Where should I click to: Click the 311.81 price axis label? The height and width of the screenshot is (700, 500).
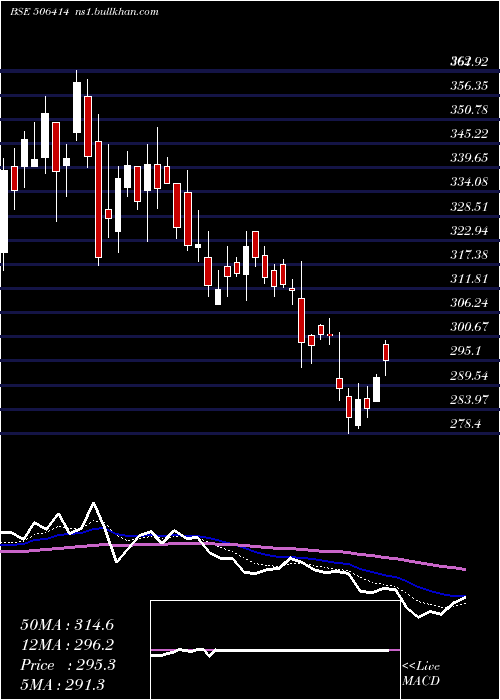(x=469, y=279)
